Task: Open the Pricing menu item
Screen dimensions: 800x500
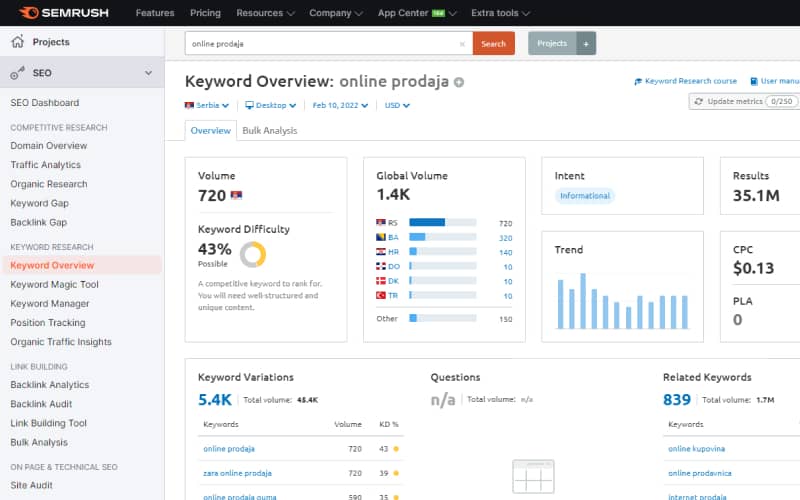Action: [205, 13]
